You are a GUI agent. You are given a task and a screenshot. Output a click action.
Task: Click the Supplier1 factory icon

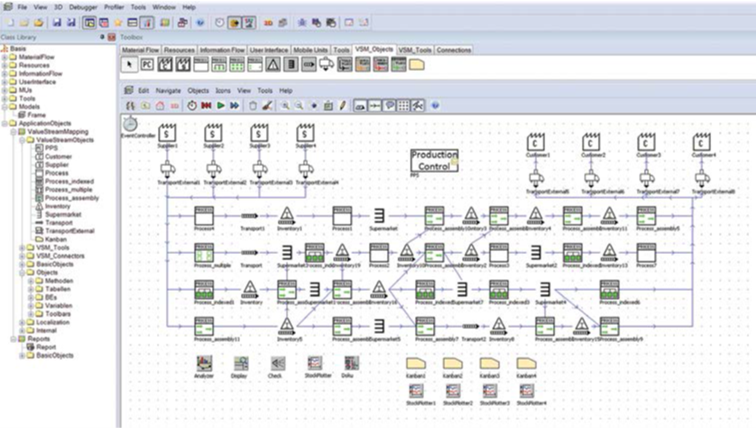pyautogui.click(x=167, y=133)
